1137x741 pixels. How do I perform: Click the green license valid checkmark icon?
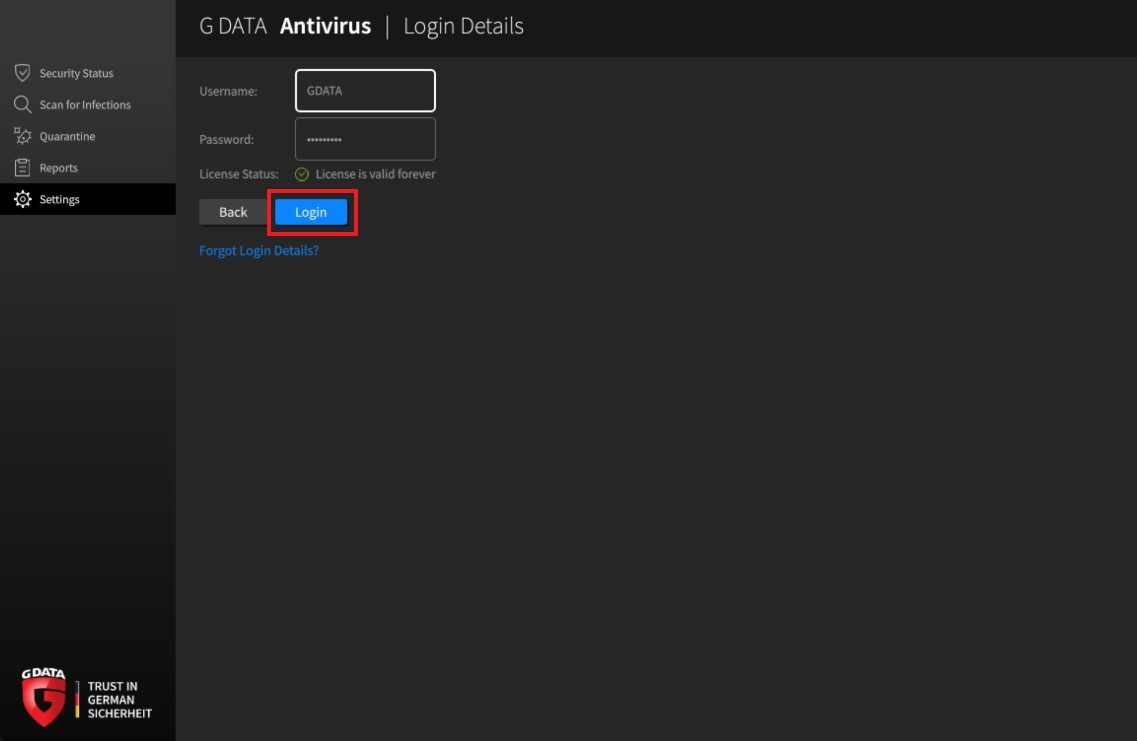[302, 174]
